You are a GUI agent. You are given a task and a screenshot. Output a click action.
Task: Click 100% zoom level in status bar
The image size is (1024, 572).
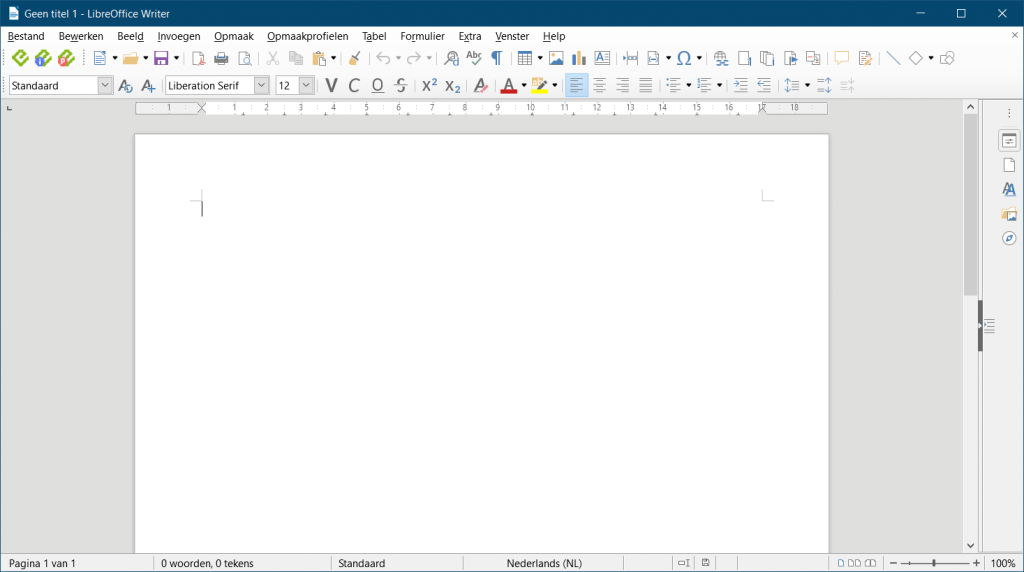click(1003, 563)
